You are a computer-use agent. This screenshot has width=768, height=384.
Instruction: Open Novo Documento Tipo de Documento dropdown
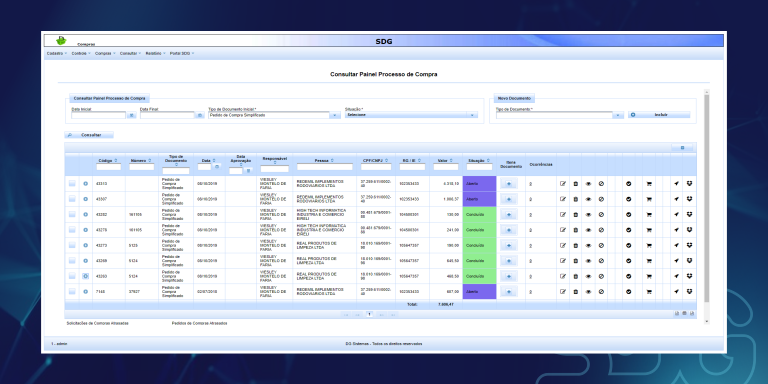click(618, 115)
